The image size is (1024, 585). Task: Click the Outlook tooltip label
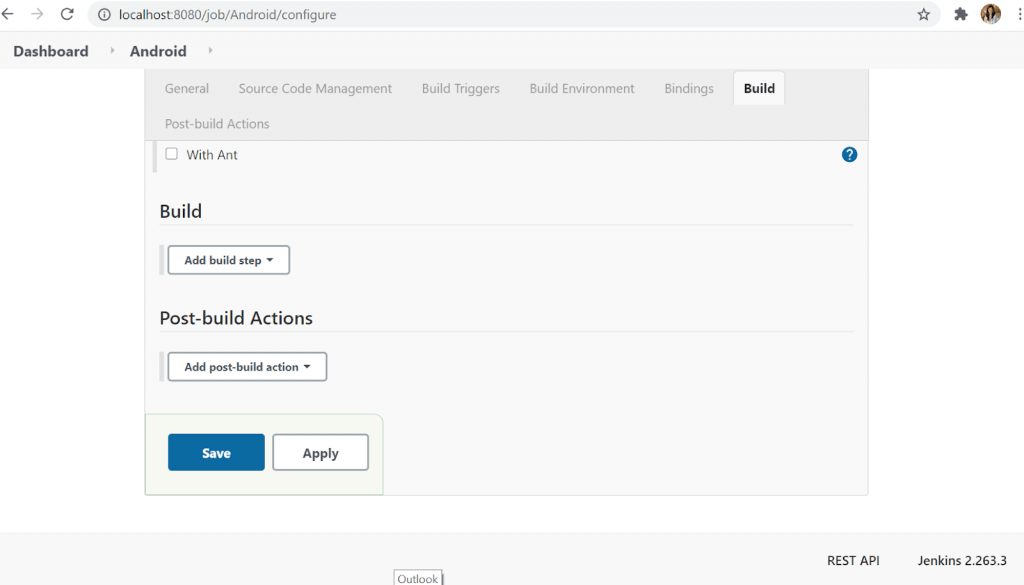click(x=418, y=578)
